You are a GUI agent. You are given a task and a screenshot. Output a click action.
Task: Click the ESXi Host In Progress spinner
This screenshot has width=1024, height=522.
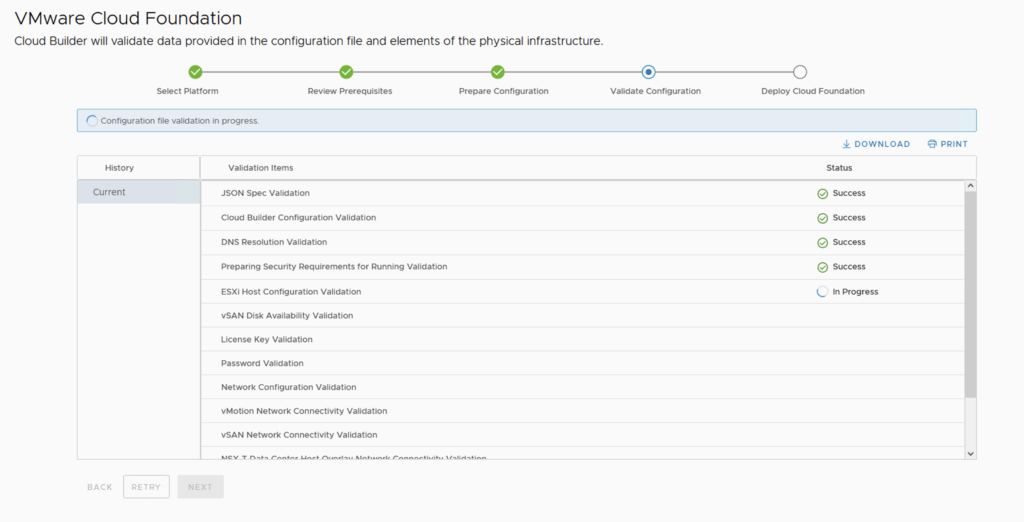(x=822, y=292)
